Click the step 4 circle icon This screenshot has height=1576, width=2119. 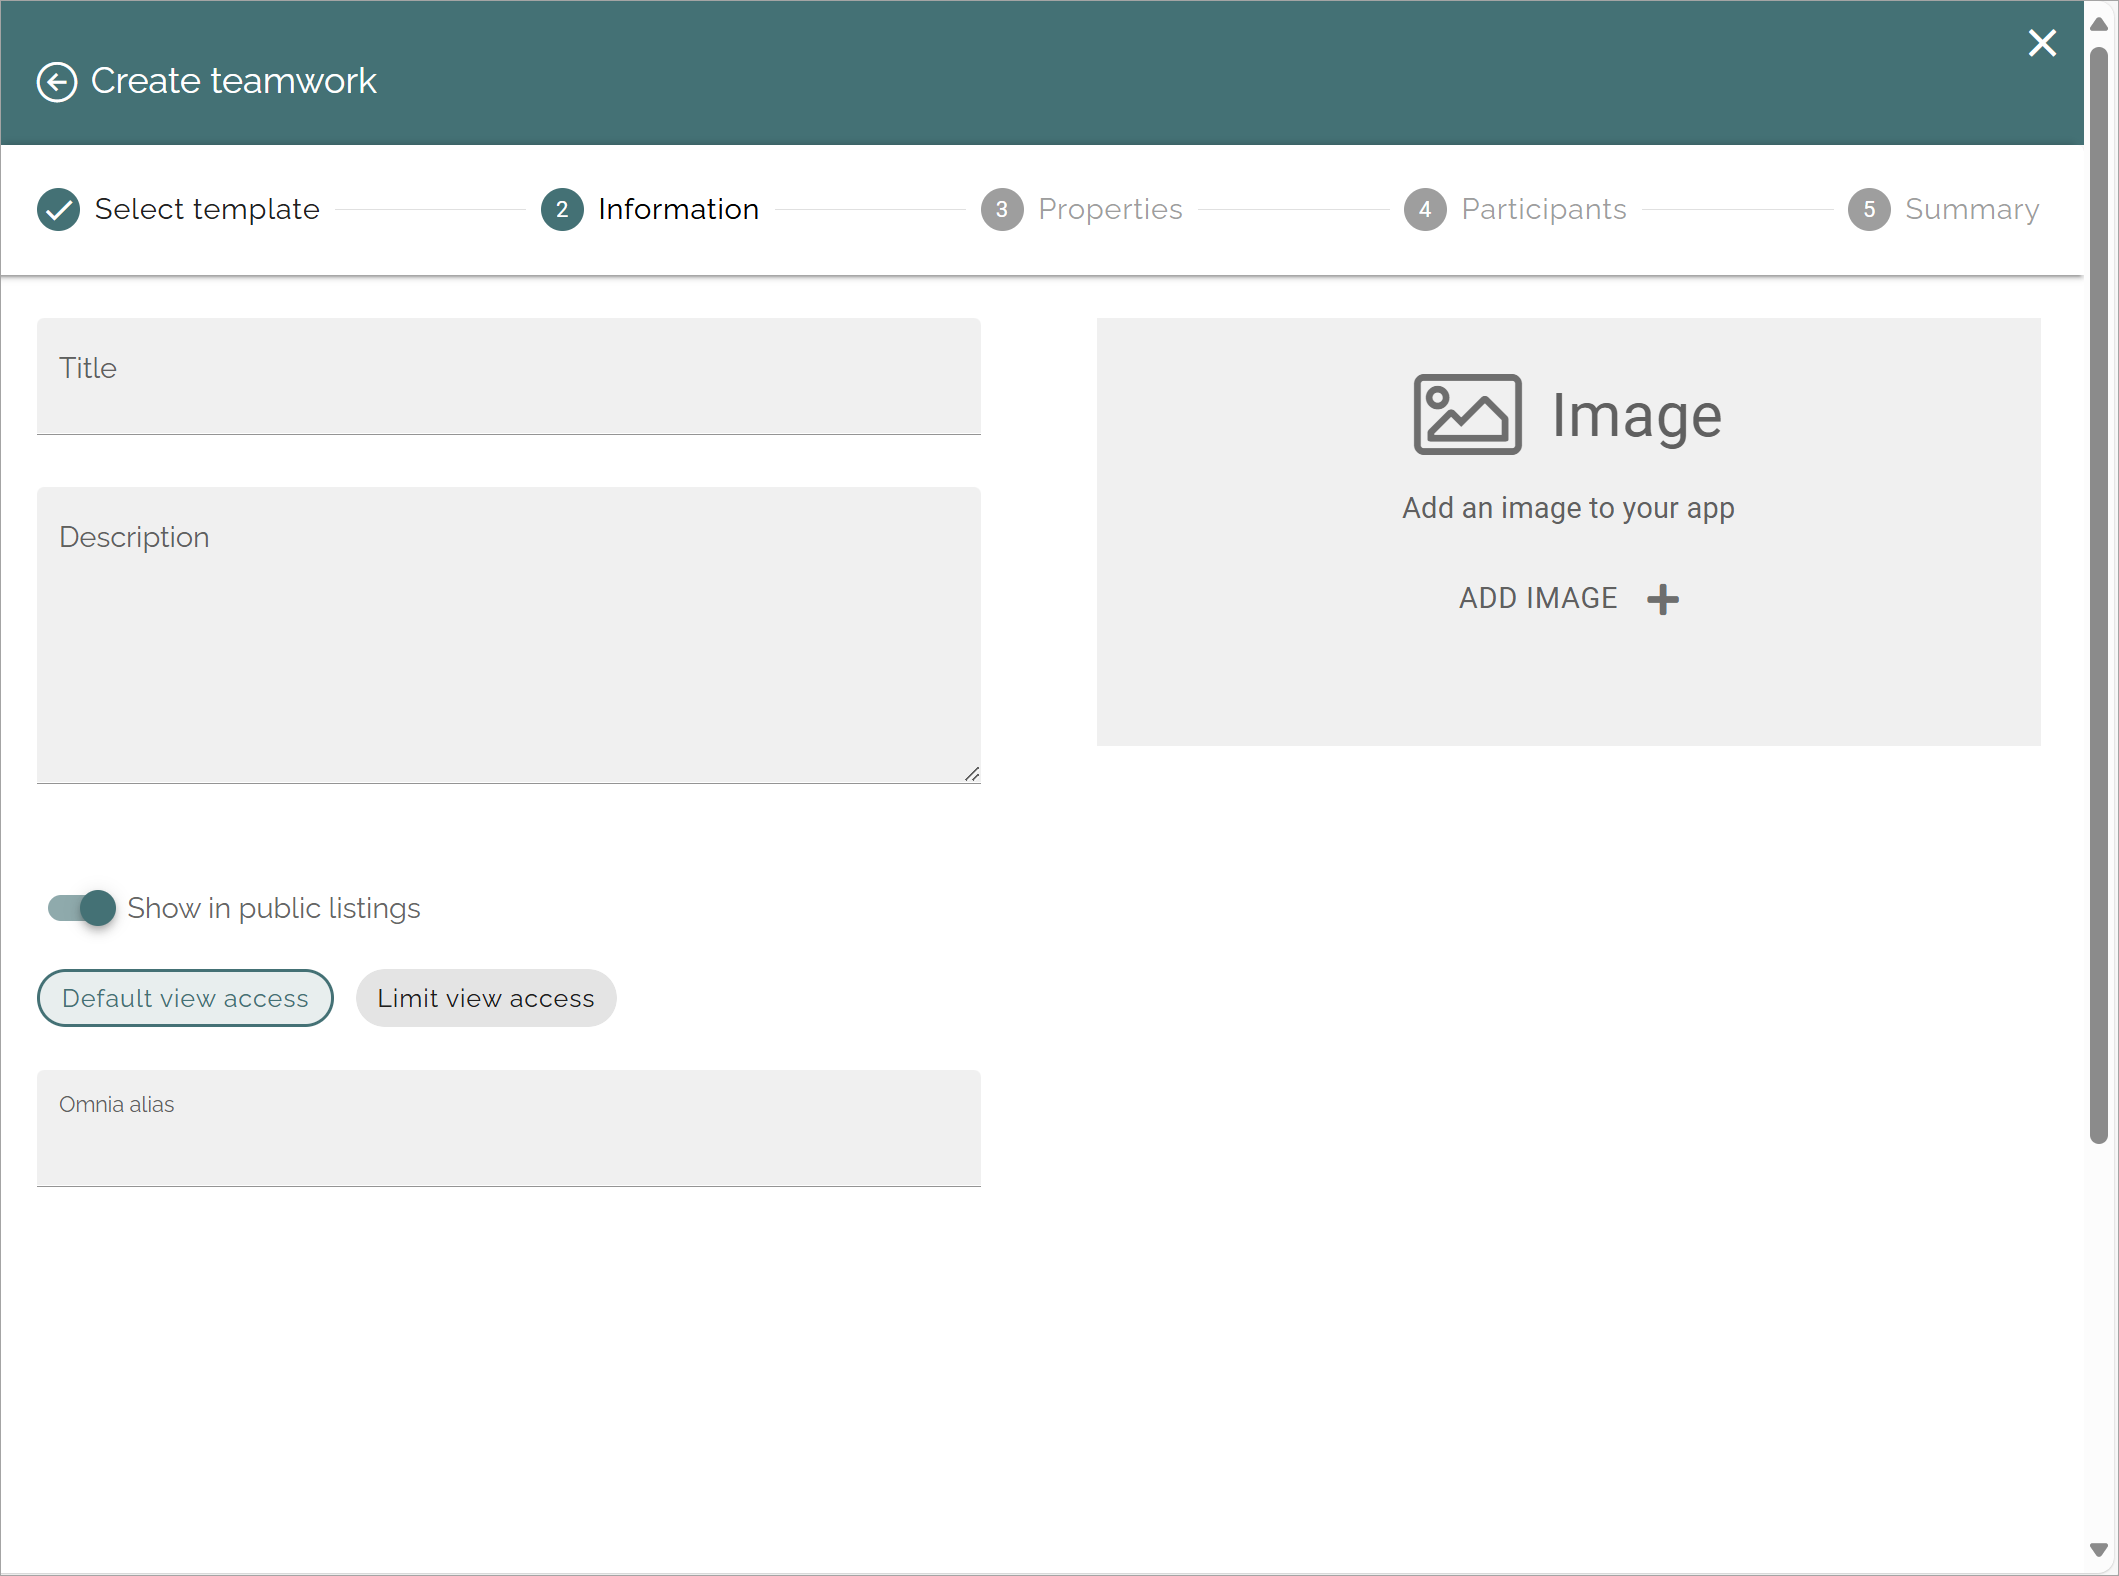[x=1425, y=209]
